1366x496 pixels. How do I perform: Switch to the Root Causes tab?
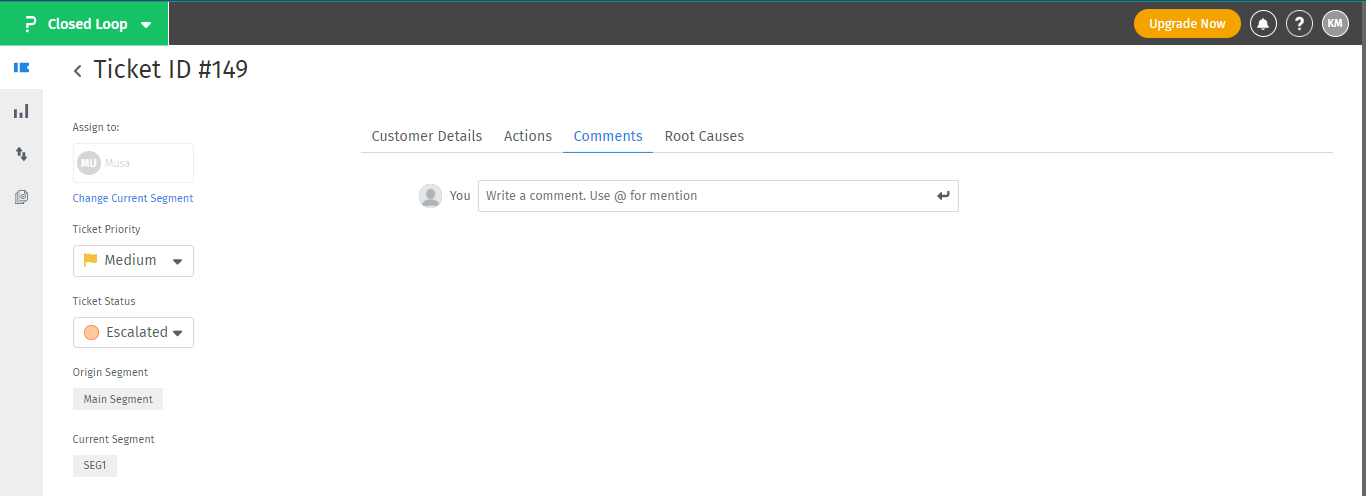[x=704, y=136]
